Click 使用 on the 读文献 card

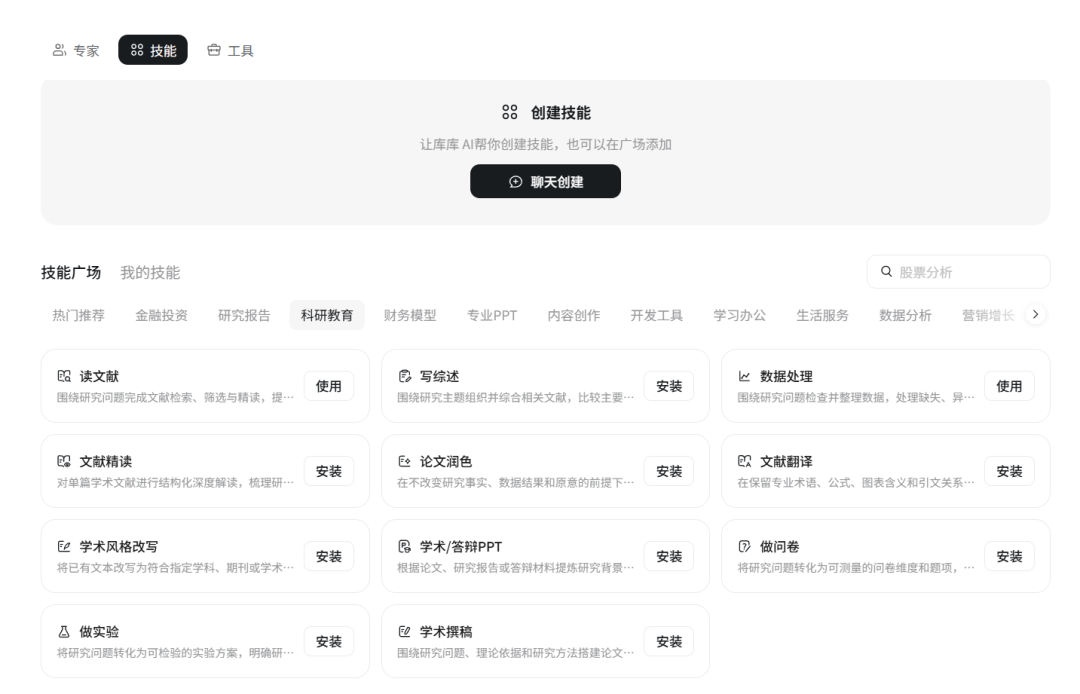[x=329, y=386]
